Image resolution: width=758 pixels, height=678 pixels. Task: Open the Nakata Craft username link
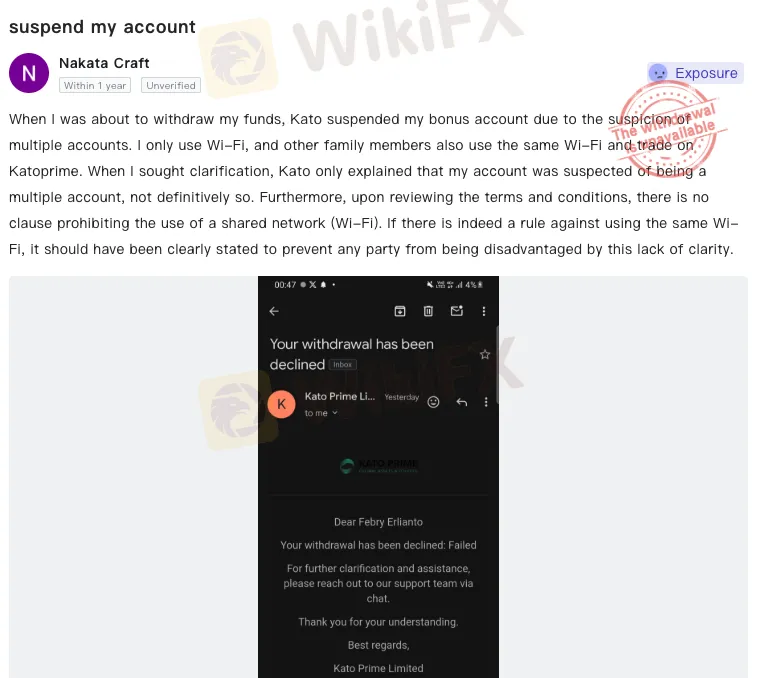[x=104, y=63]
